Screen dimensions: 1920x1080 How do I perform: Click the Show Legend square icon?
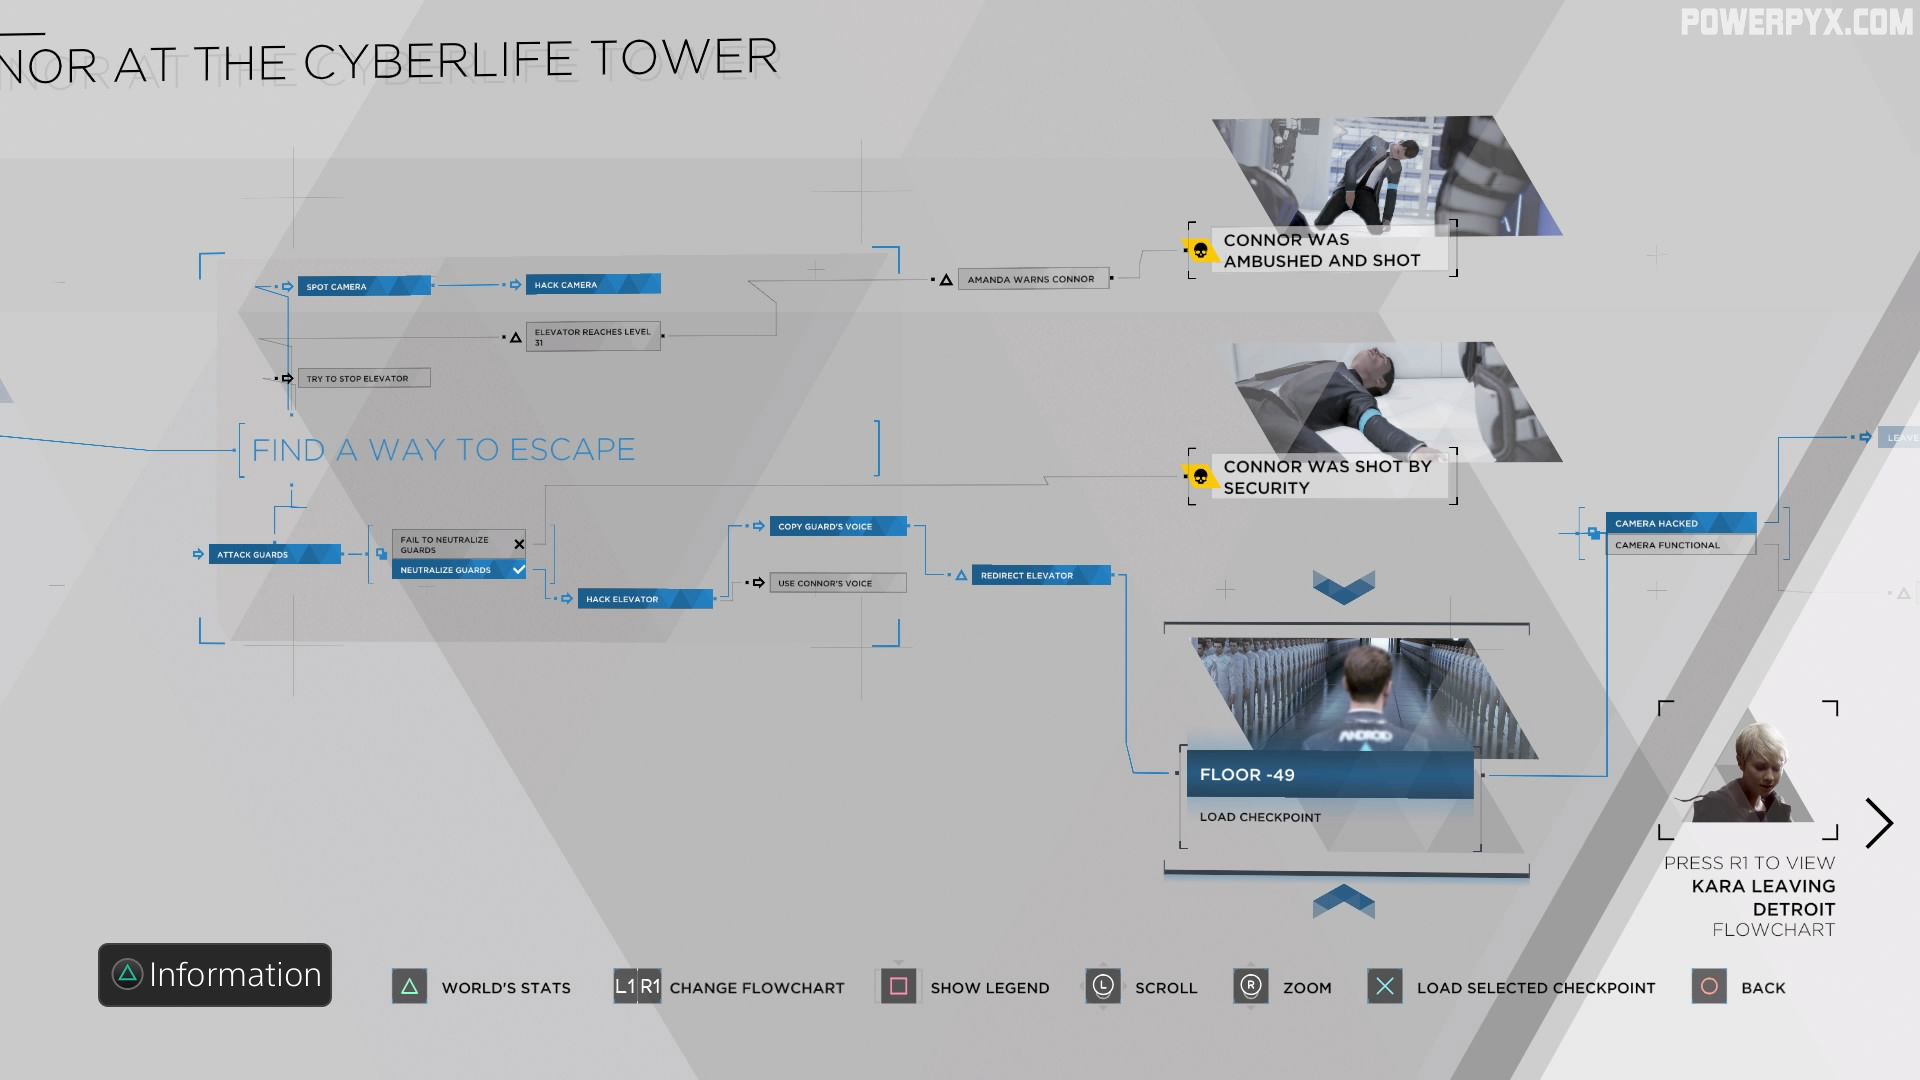coord(898,986)
